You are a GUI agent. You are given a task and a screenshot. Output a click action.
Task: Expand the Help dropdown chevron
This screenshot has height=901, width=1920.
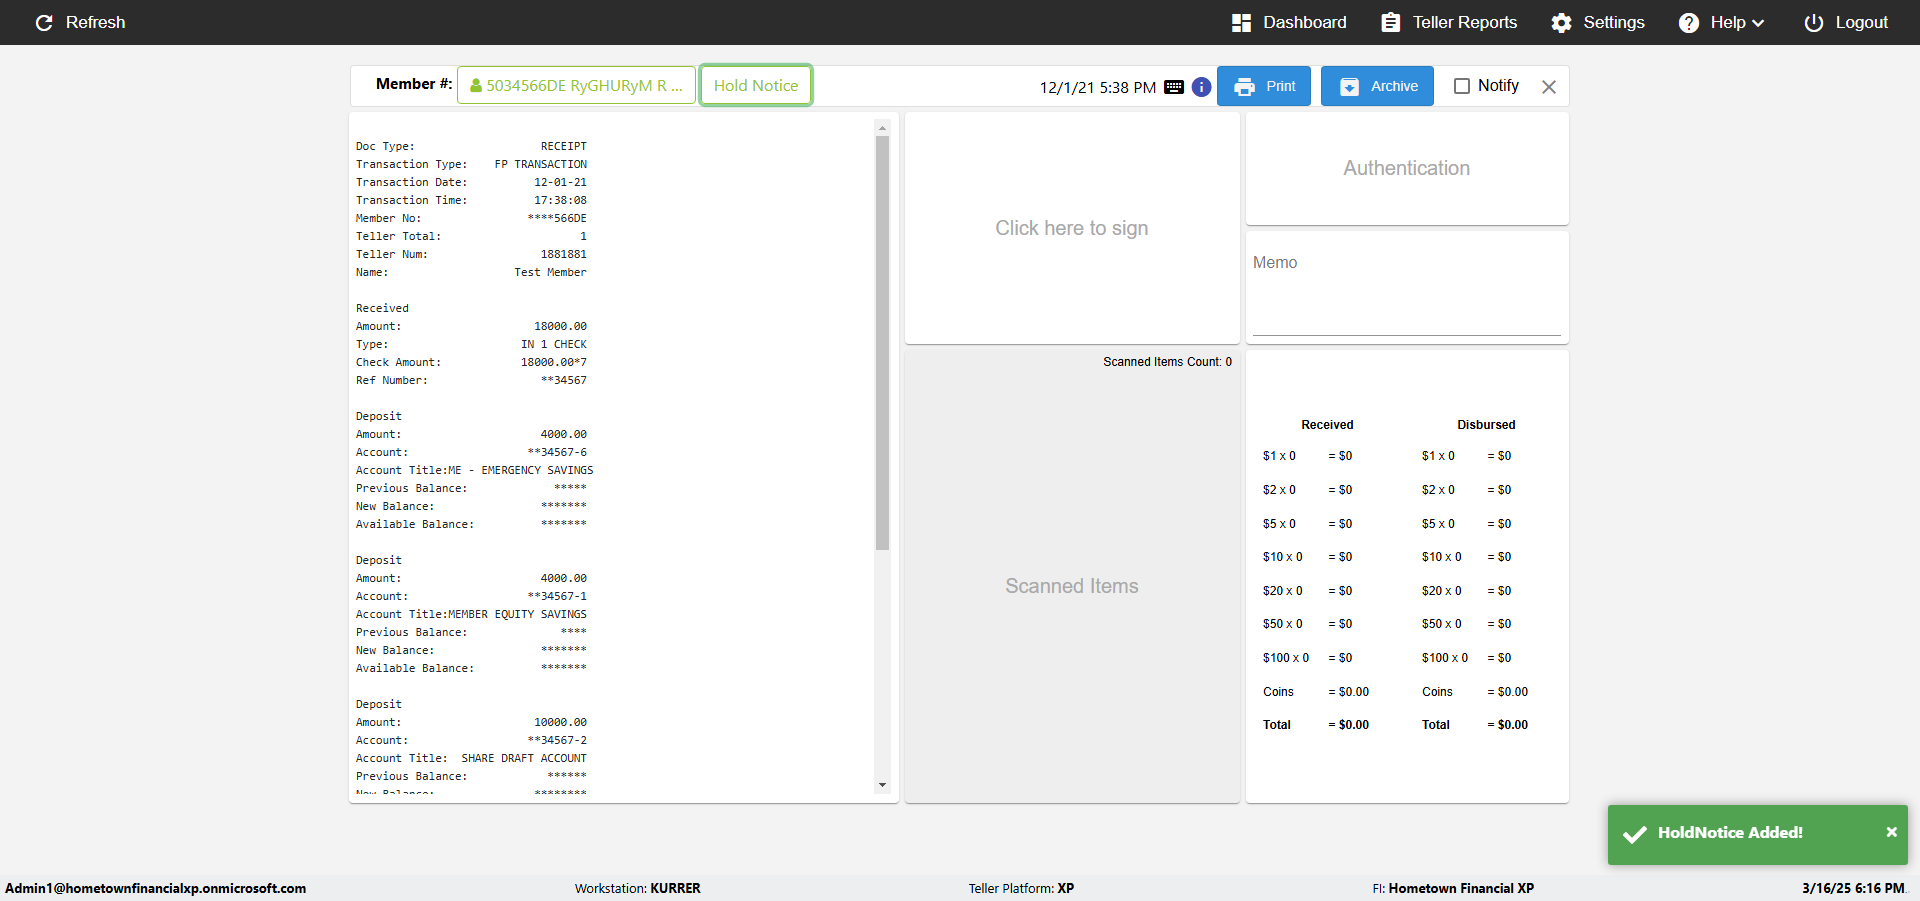point(1758,23)
